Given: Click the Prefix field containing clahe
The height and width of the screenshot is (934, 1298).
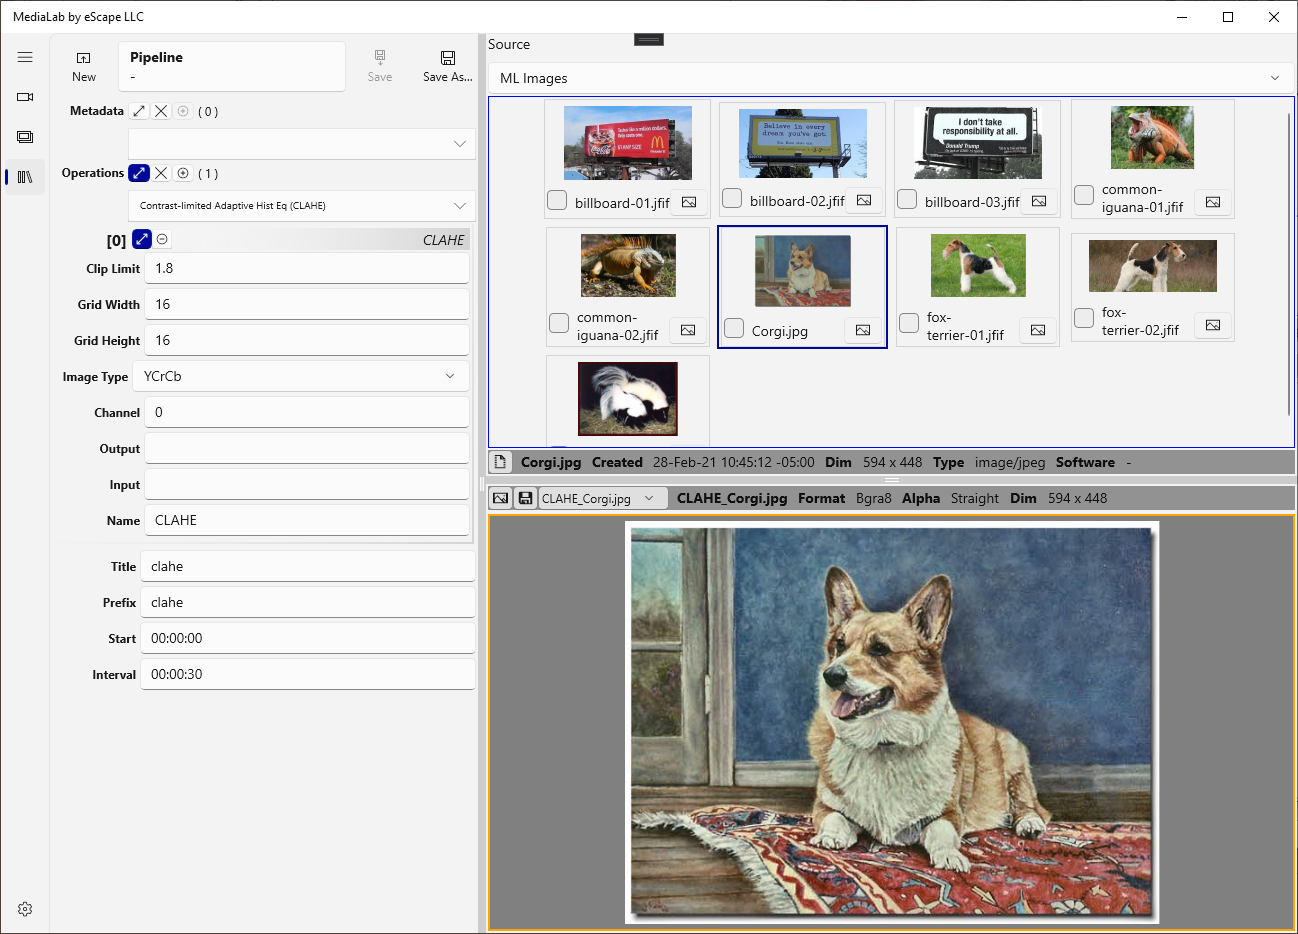Looking at the screenshot, I should (308, 602).
